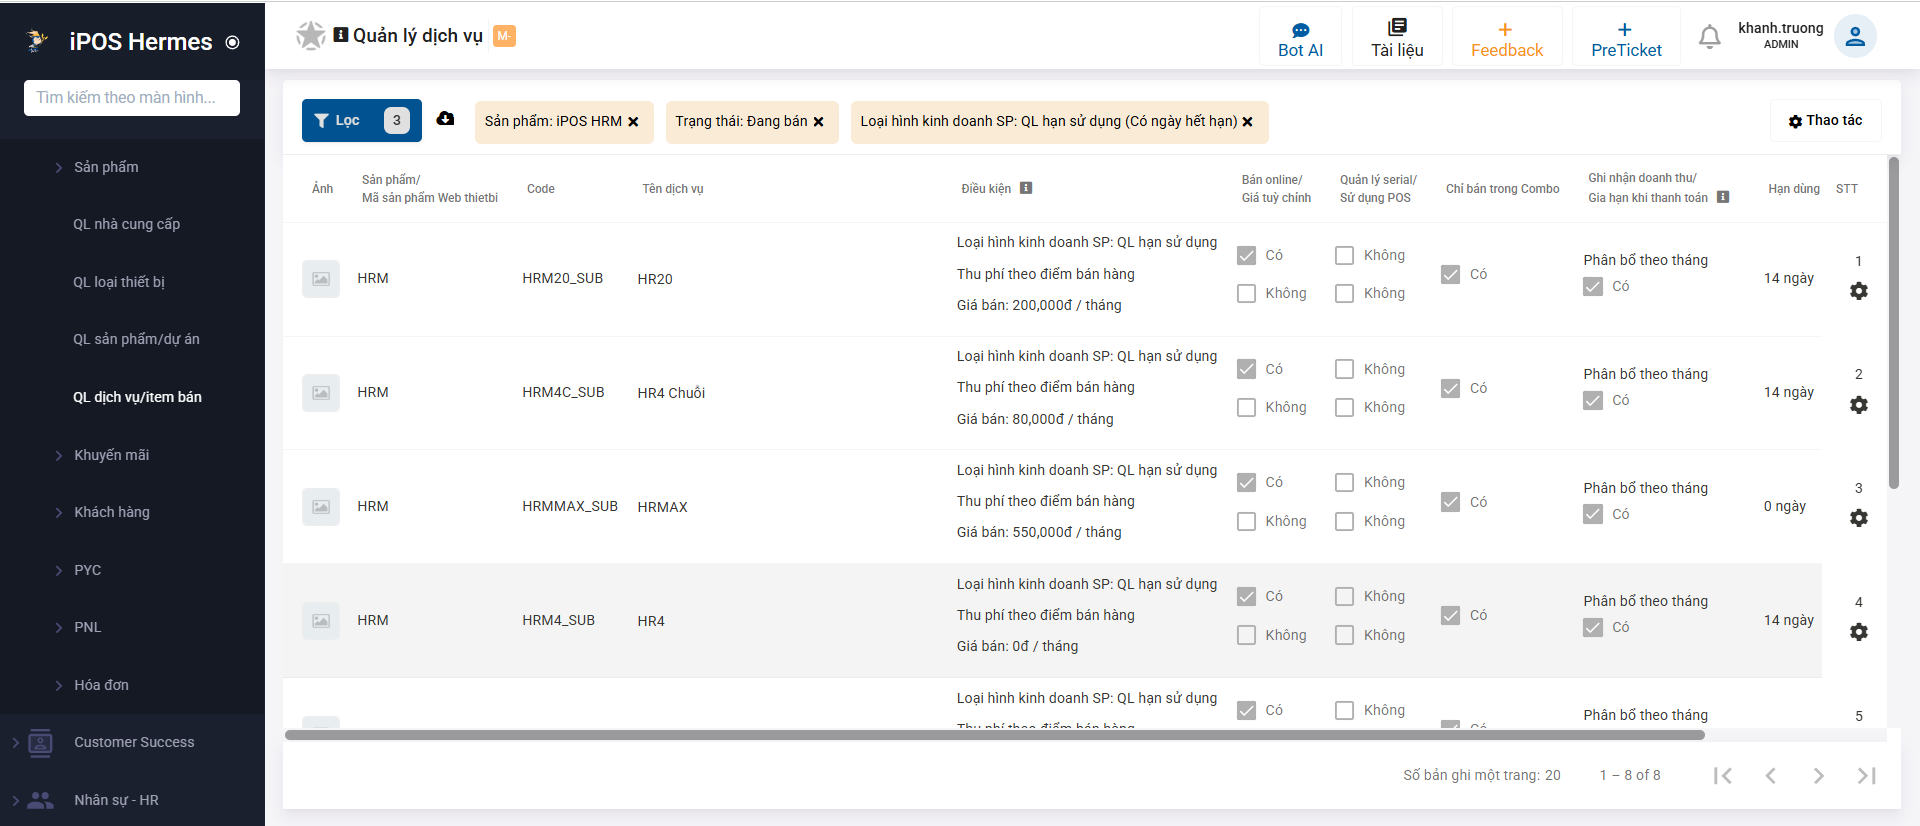1920x826 pixels.
Task: Open QL dịch vụ/item bán menu
Action: [x=137, y=397]
